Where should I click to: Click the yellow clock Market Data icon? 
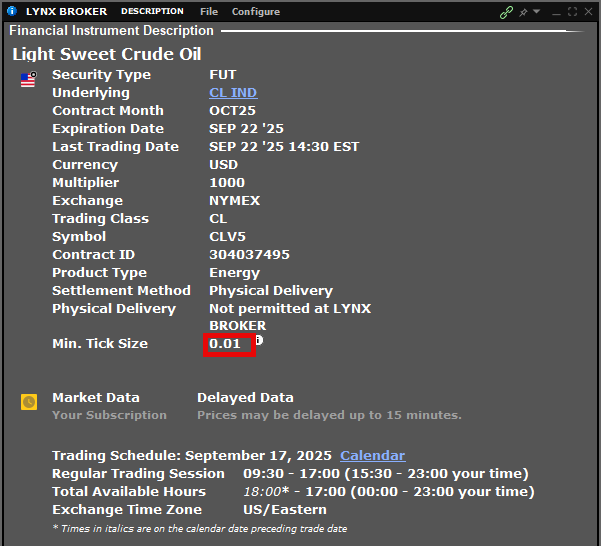[29, 401]
